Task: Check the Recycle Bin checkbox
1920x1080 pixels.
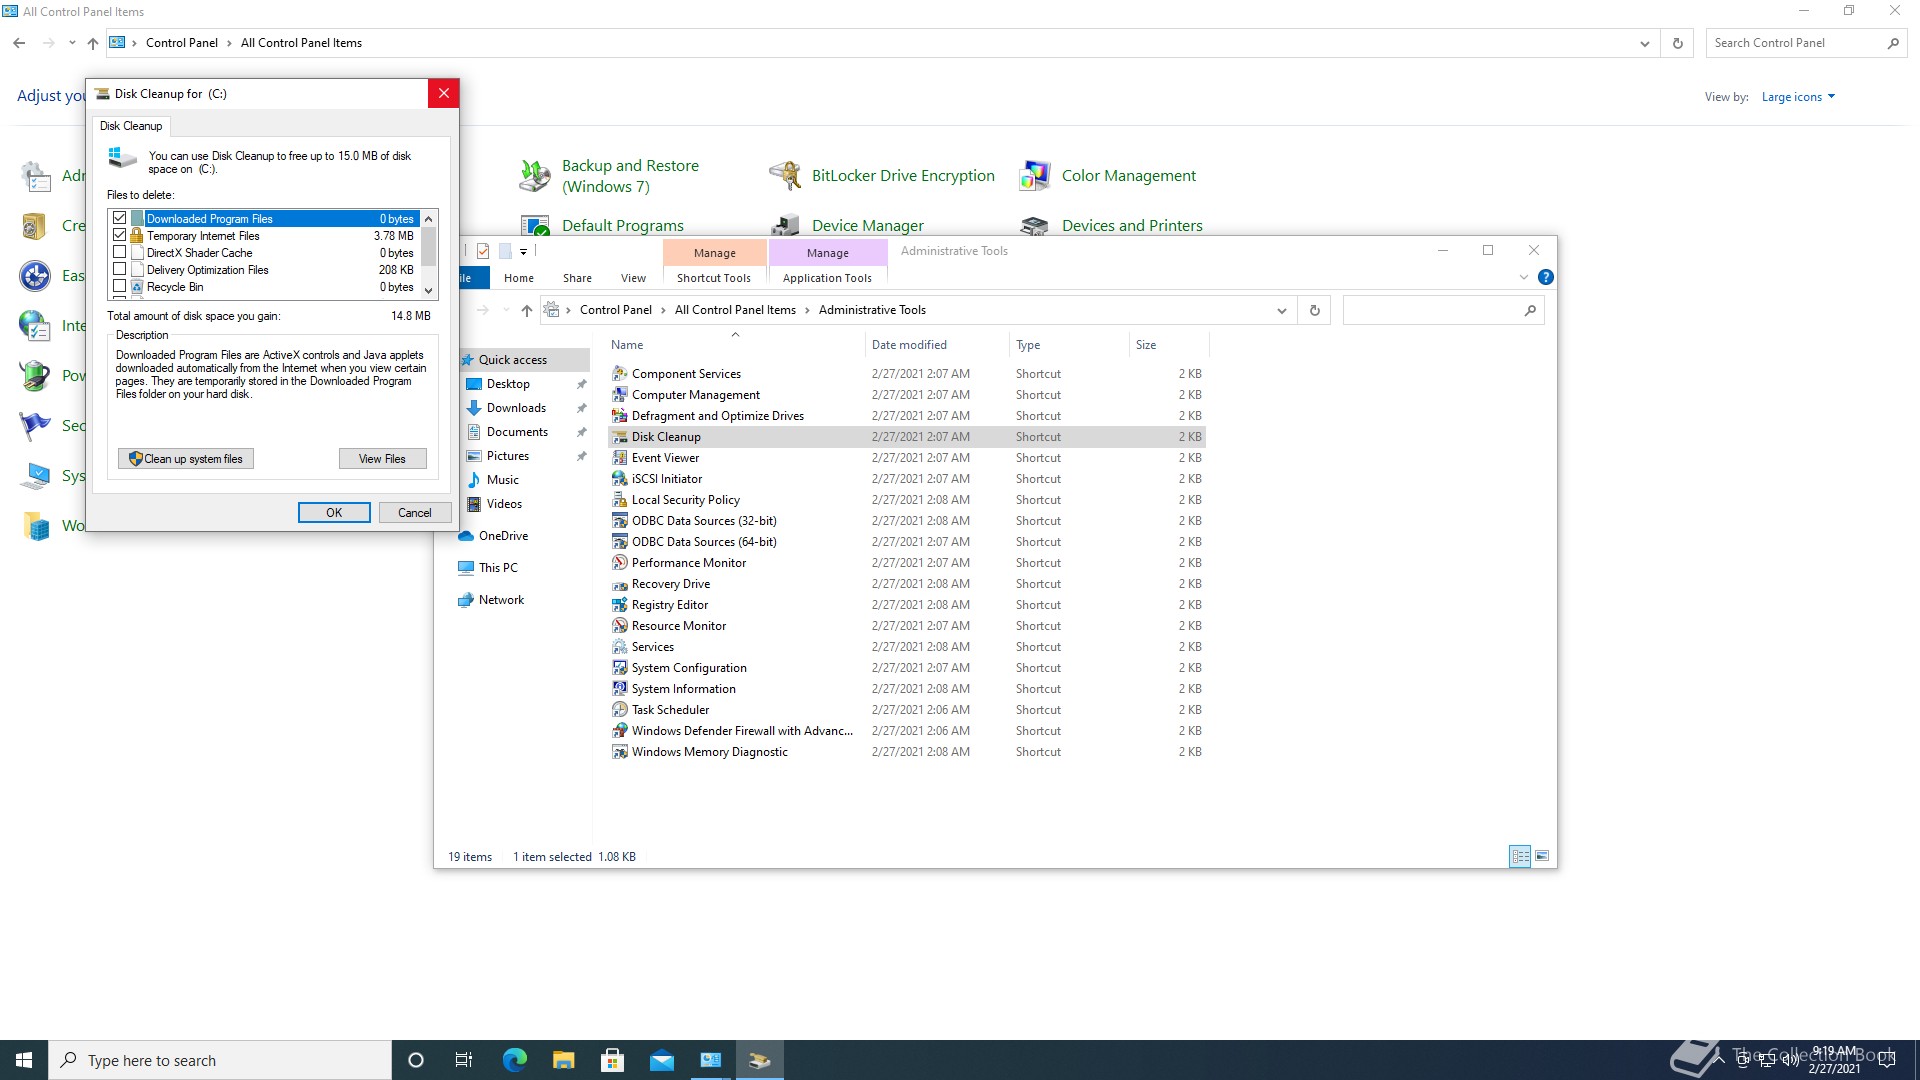Action: tap(120, 286)
